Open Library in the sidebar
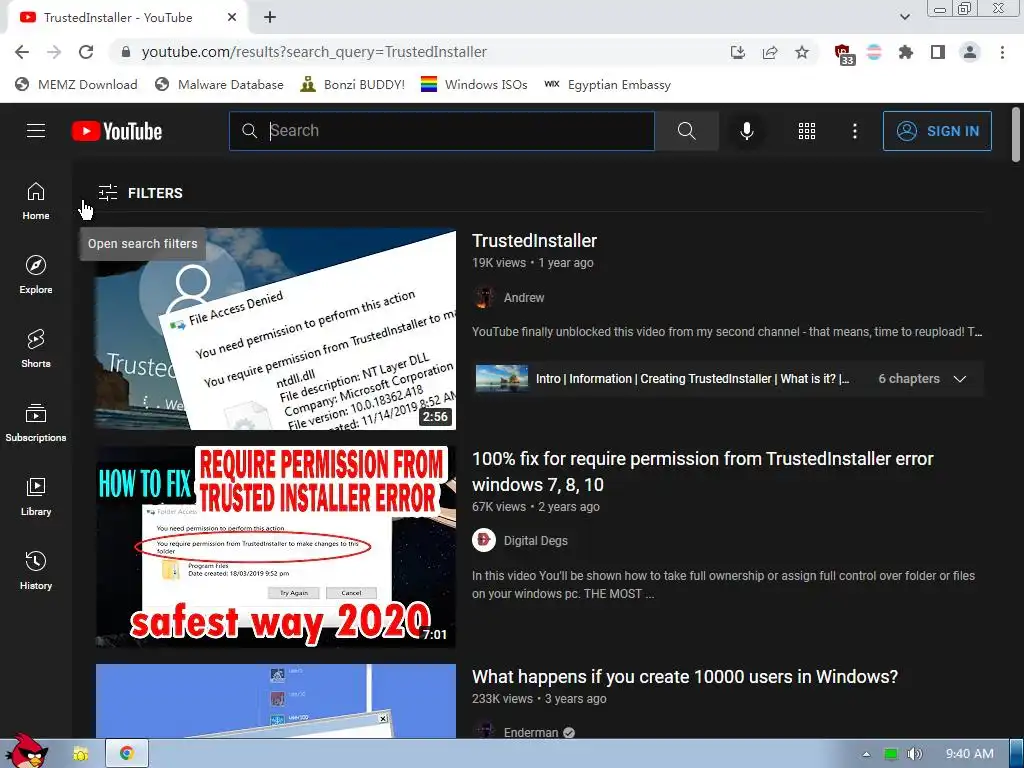The height and width of the screenshot is (768, 1024). [x=36, y=496]
